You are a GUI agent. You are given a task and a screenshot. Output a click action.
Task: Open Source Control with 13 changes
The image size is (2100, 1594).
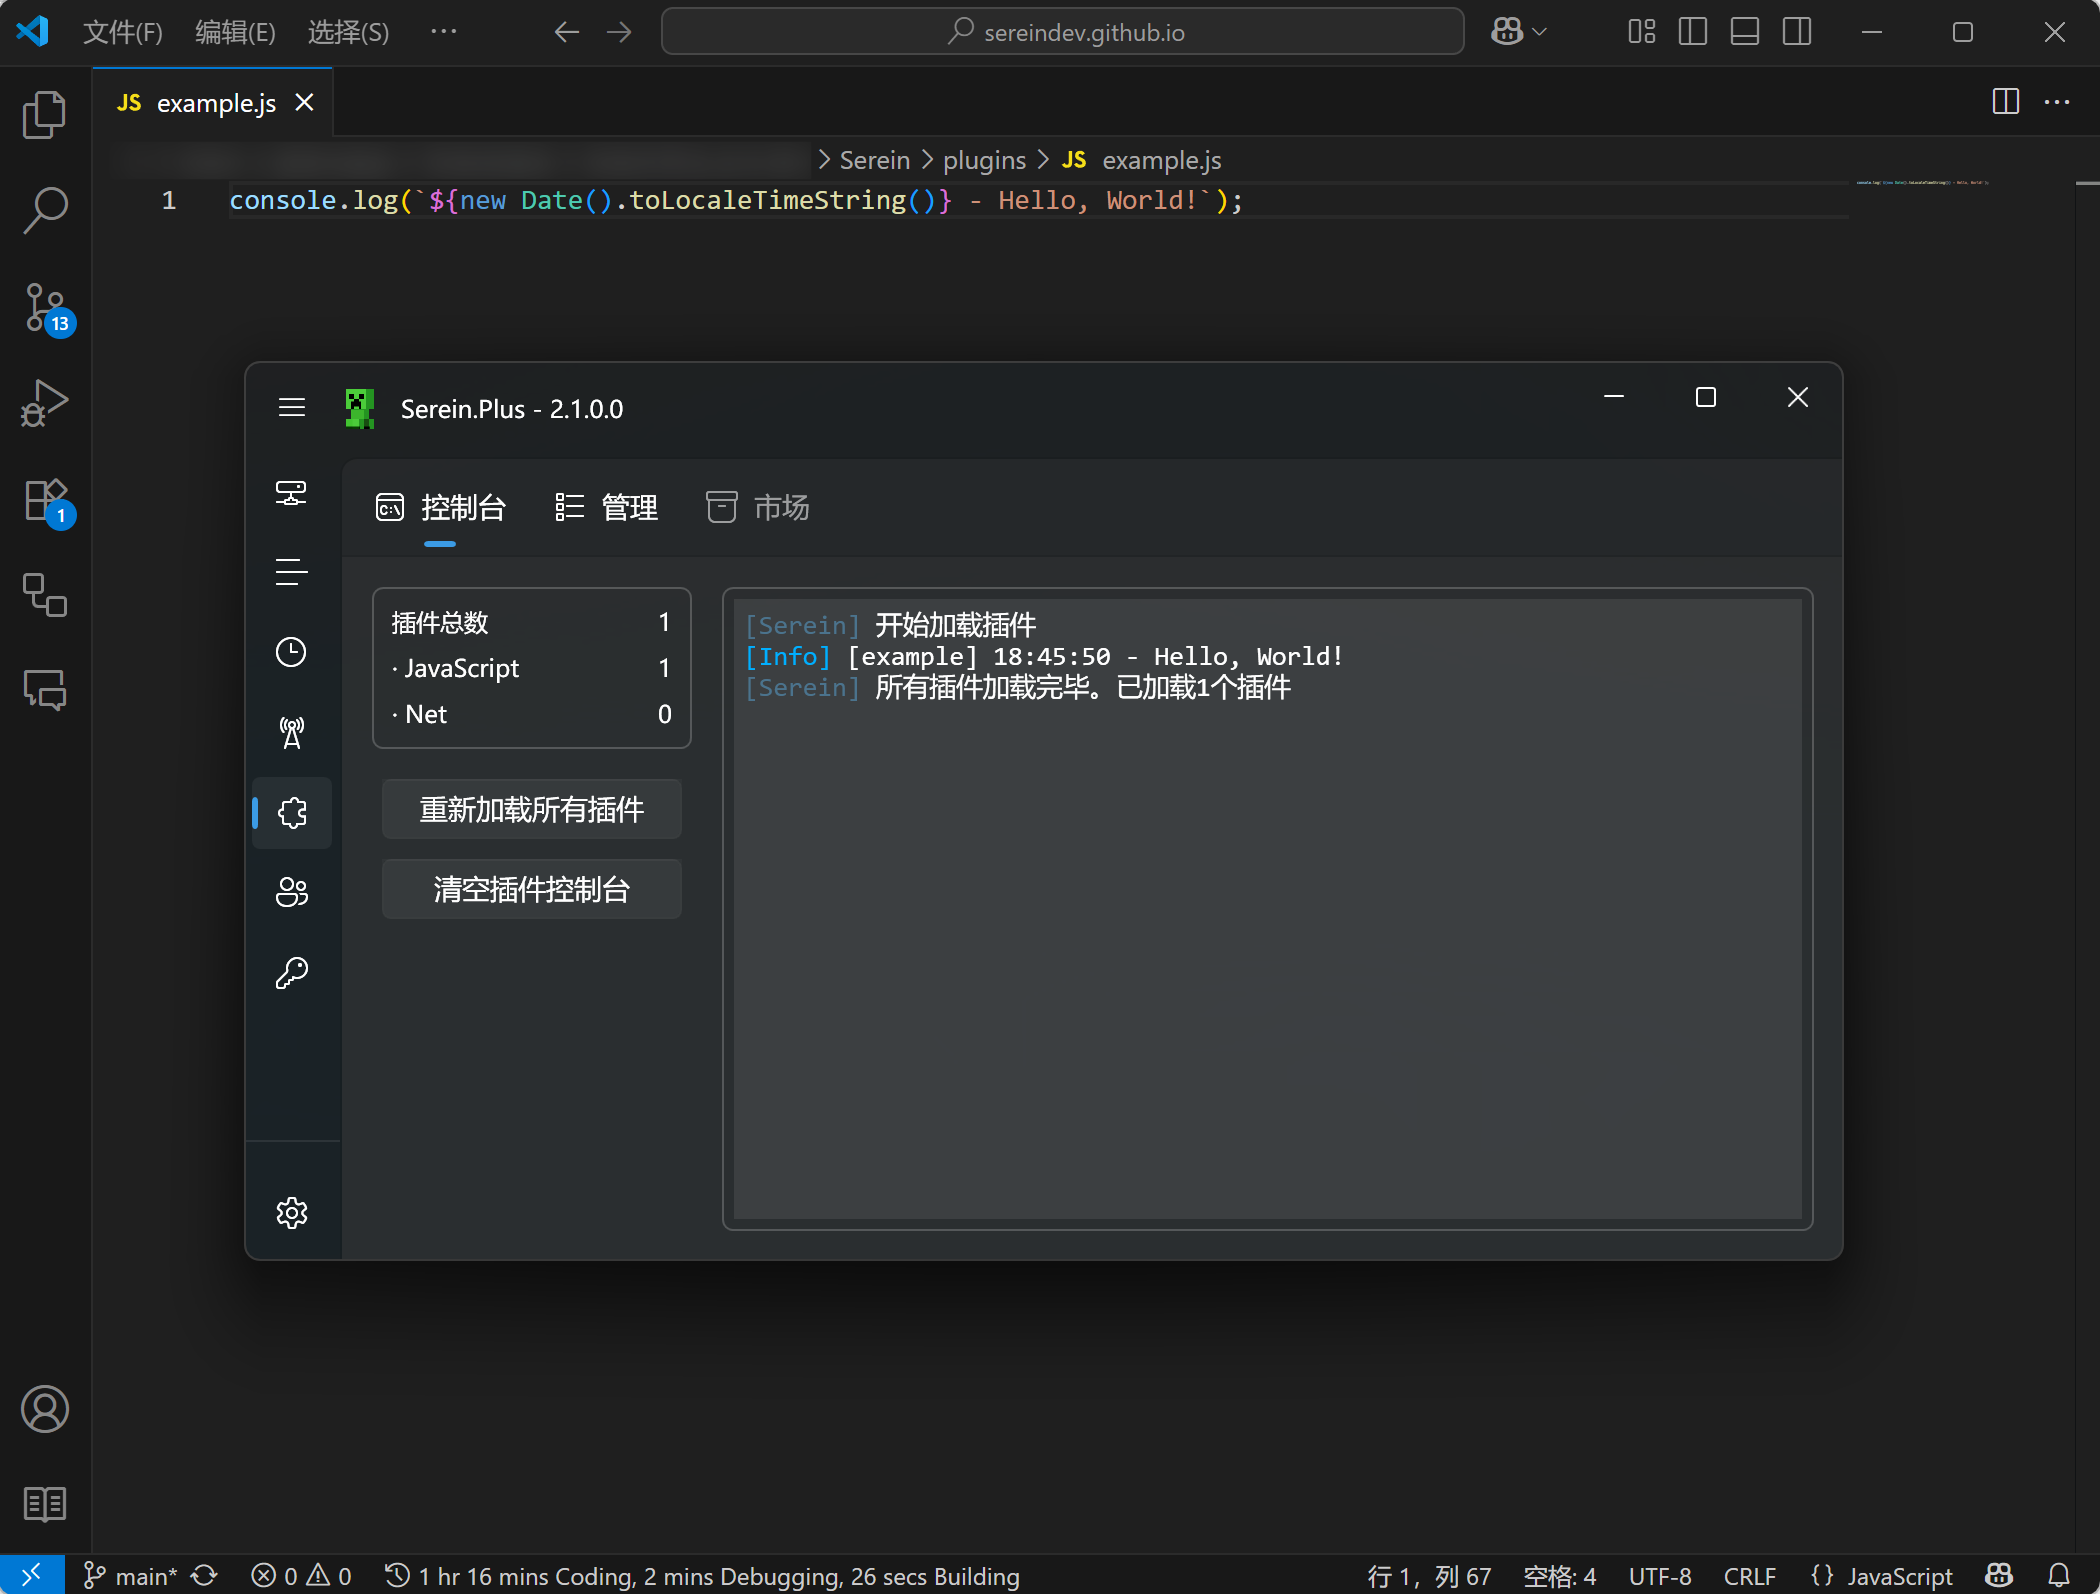[x=45, y=307]
